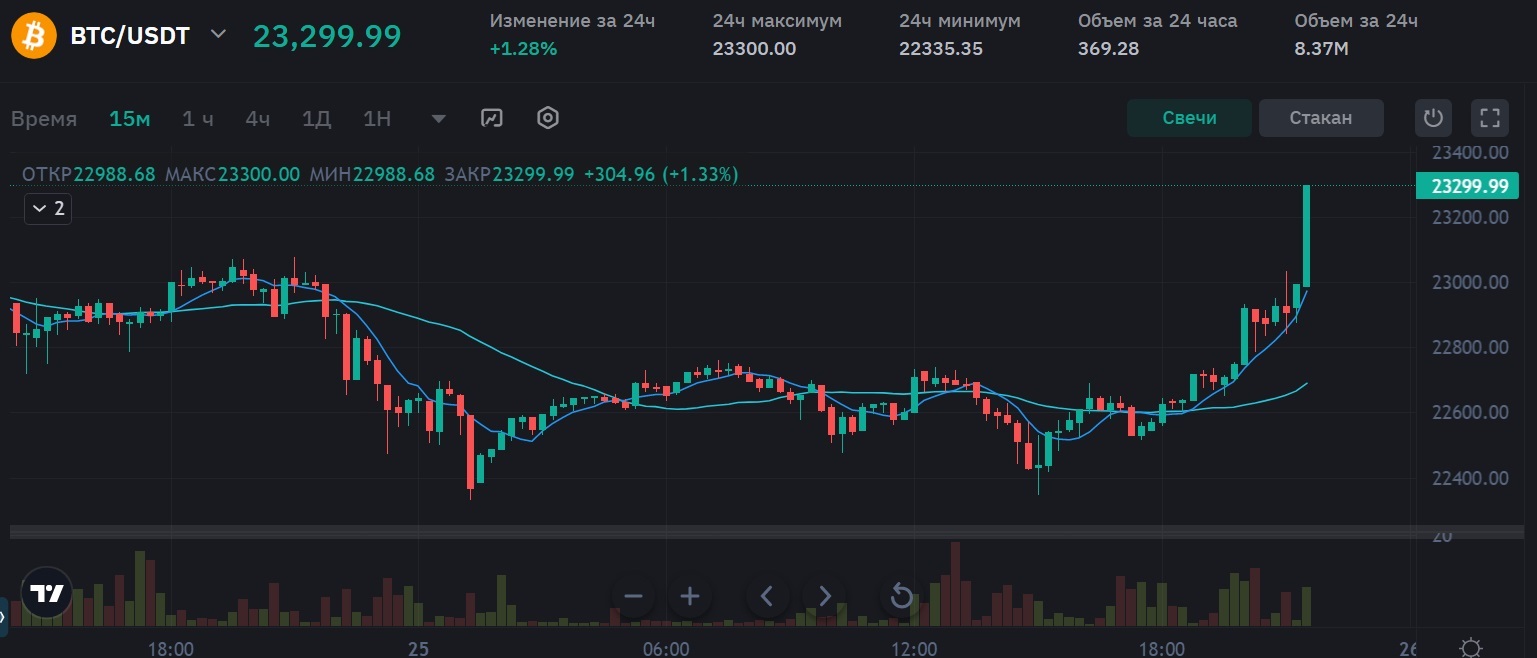This screenshot has width=1537, height=658.
Task: Open the chart indicators icon
Action: click(x=491, y=118)
